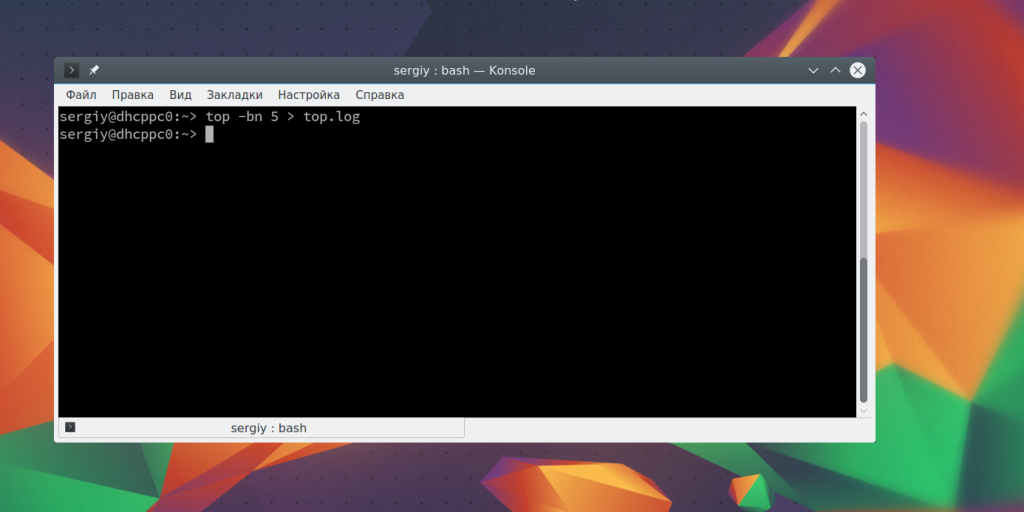Click the terminal scrollbar up arrow
The image size is (1024, 512).
(864, 115)
